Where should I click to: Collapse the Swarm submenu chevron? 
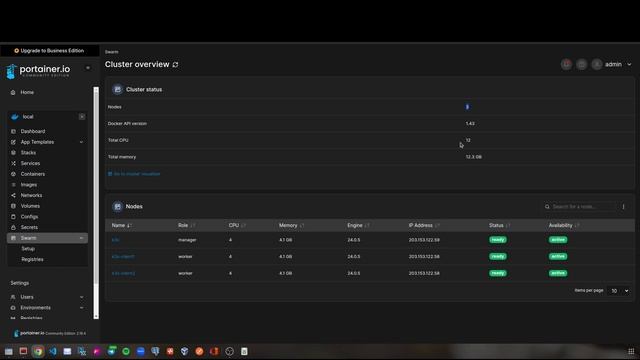pos(81,238)
